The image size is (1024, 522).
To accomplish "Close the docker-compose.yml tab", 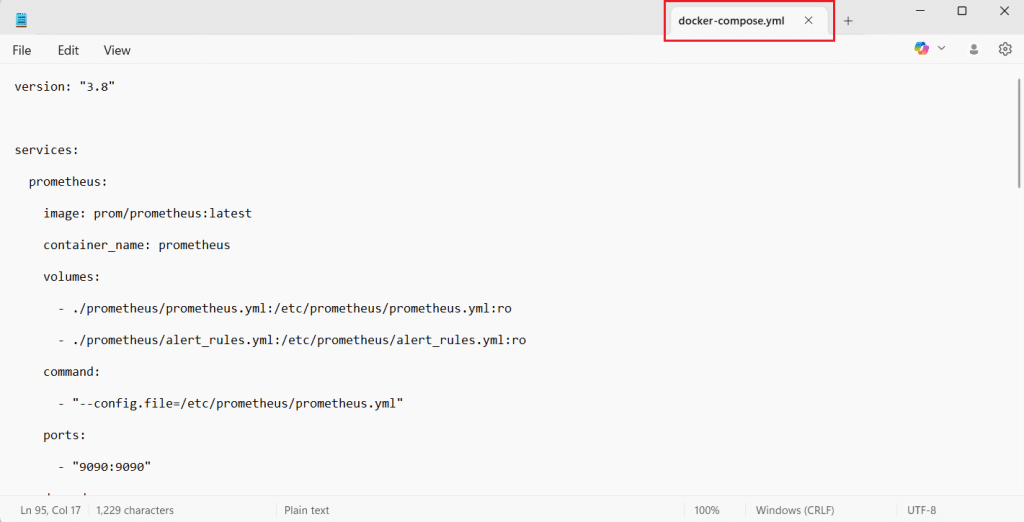I will [808, 20].
